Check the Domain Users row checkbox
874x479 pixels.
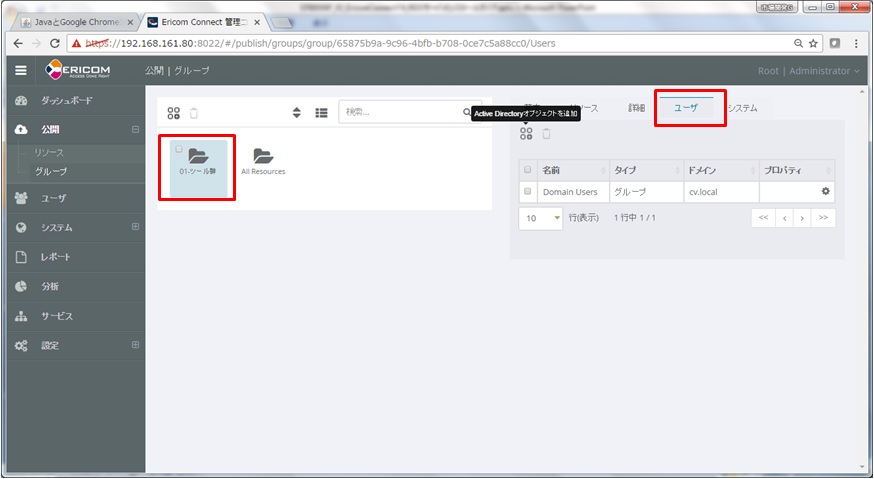click(527, 191)
